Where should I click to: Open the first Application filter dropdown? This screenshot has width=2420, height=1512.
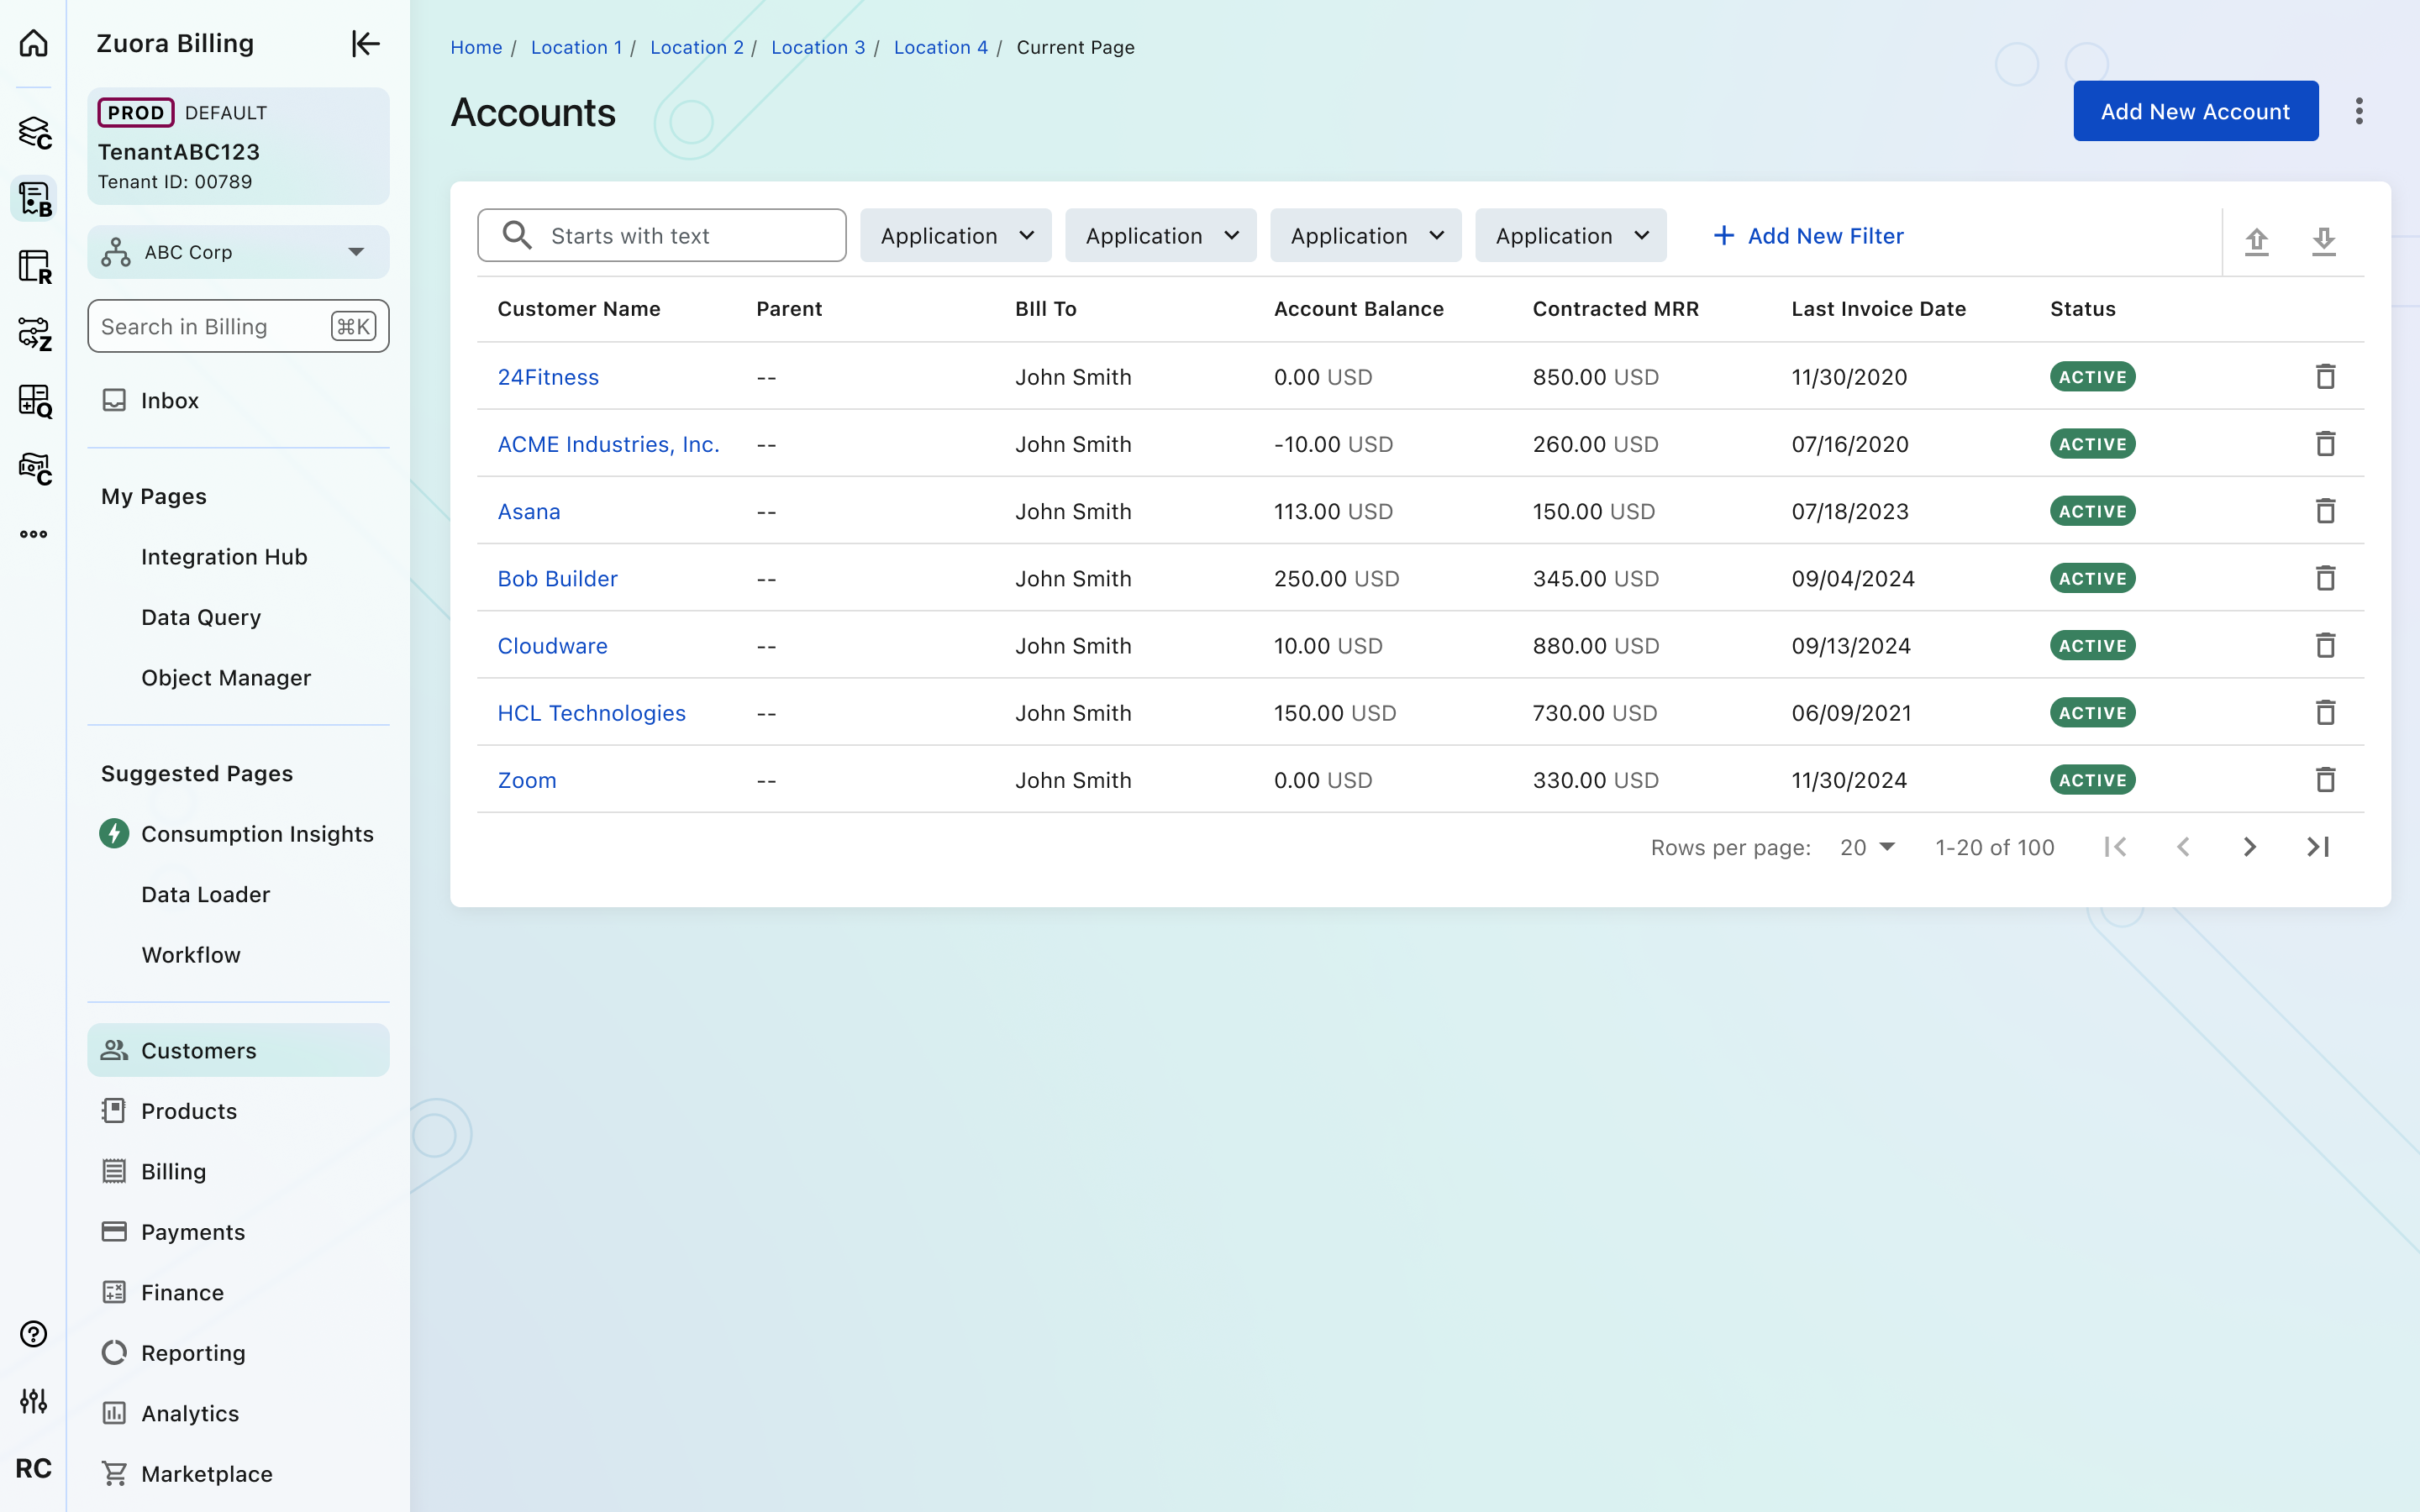pos(955,236)
